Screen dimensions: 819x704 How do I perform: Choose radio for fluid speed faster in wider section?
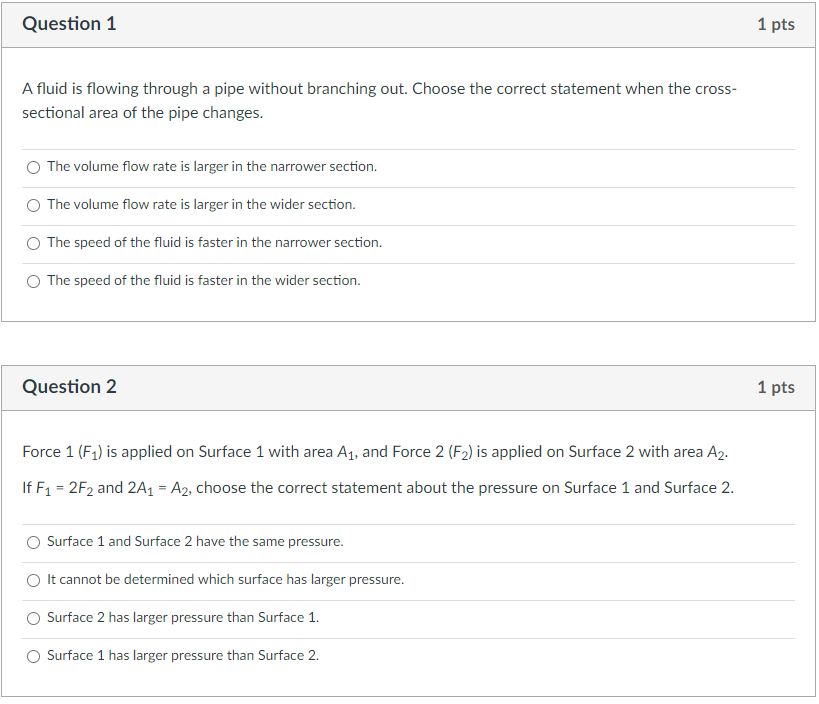click(33, 281)
